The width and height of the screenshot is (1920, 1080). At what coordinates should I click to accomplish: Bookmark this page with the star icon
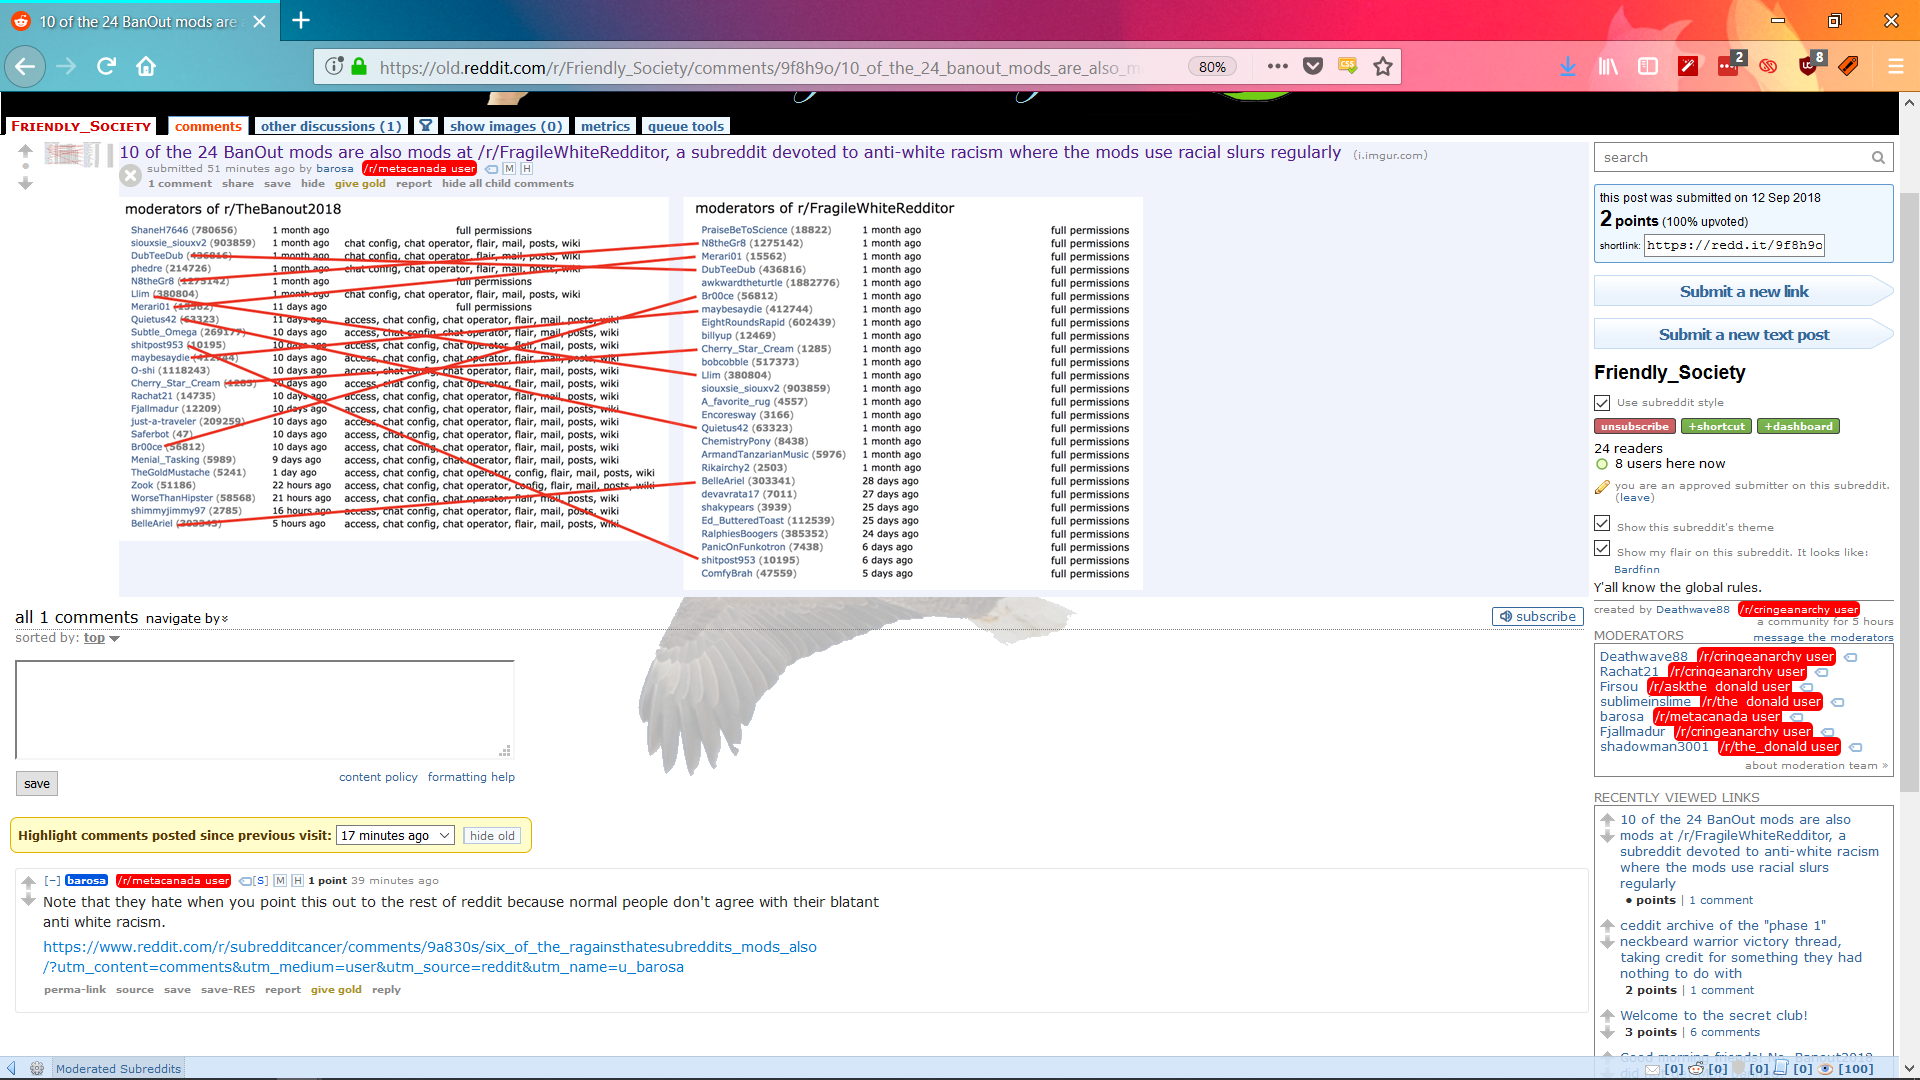pos(1383,66)
